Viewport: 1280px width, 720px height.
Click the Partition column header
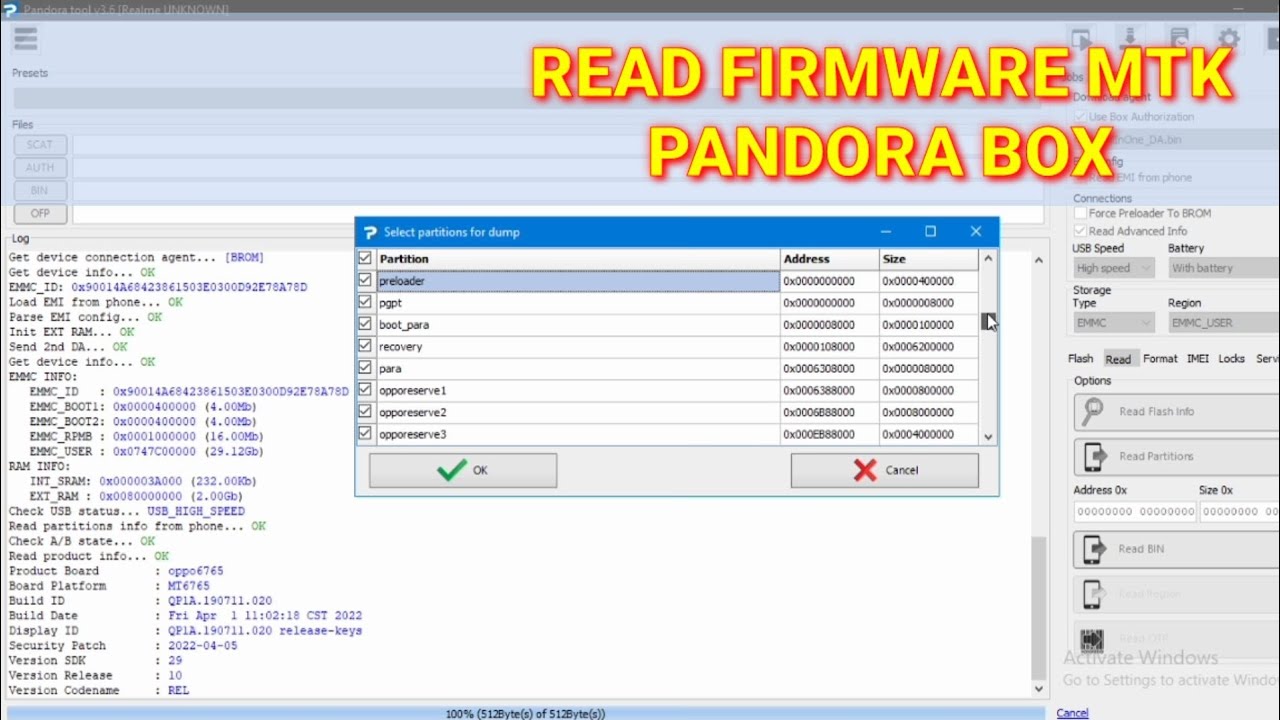point(577,259)
